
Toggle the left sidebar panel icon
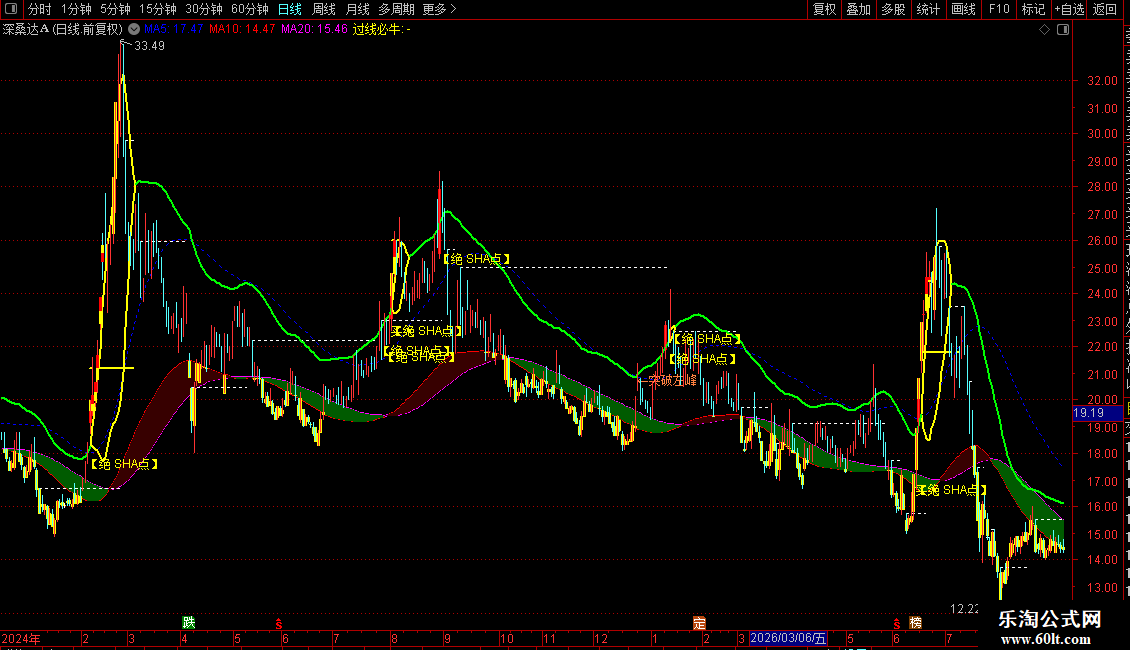[11, 9]
